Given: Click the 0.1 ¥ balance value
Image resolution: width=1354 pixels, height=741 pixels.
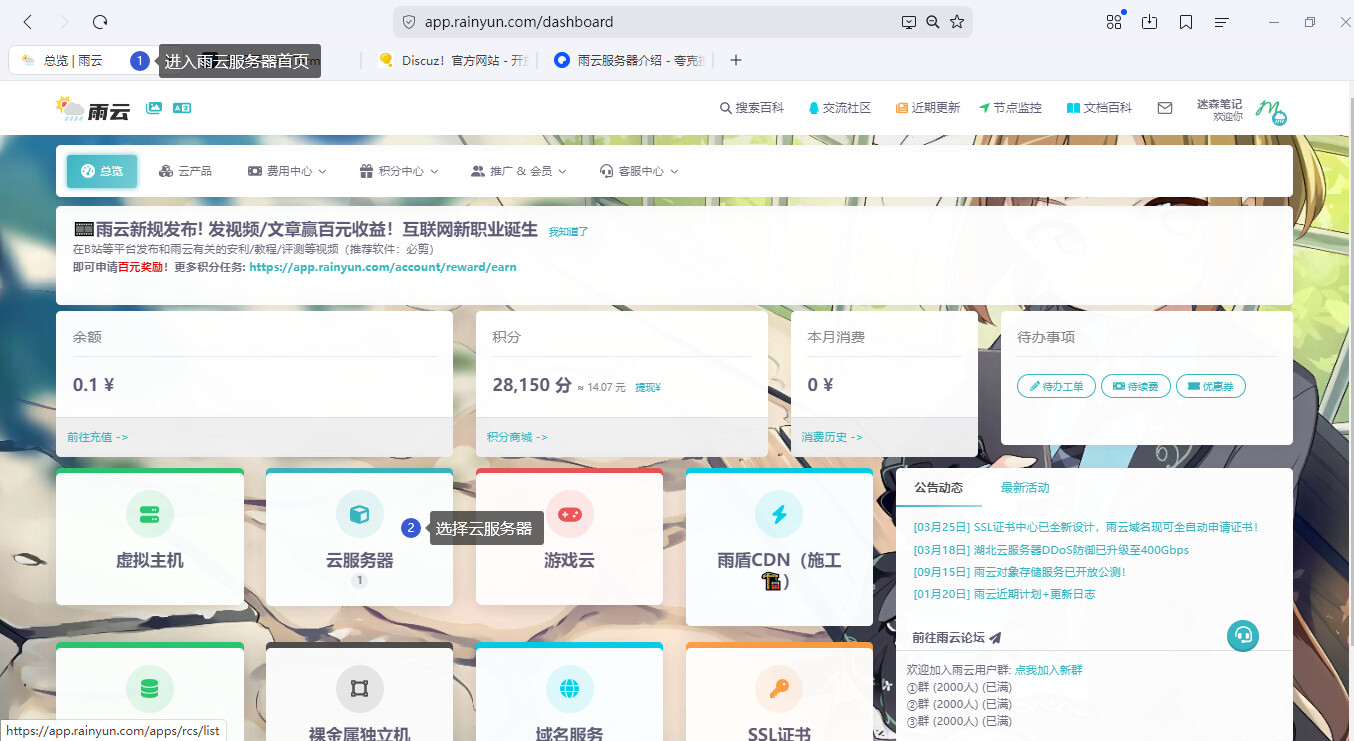Looking at the screenshot, I should (x=94, y=385).
